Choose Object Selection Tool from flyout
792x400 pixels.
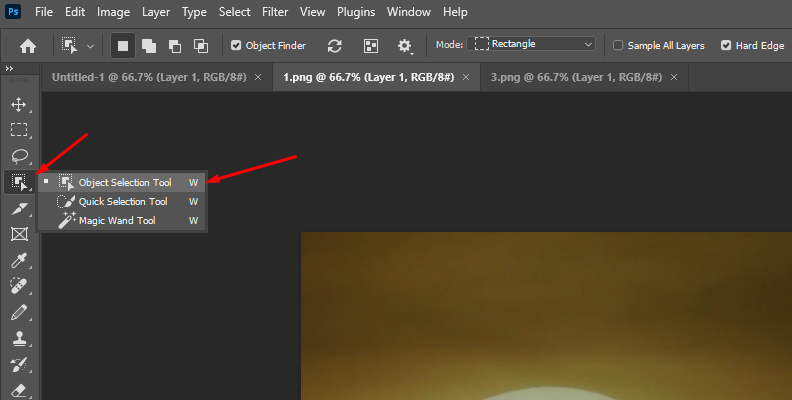(122, 182)
